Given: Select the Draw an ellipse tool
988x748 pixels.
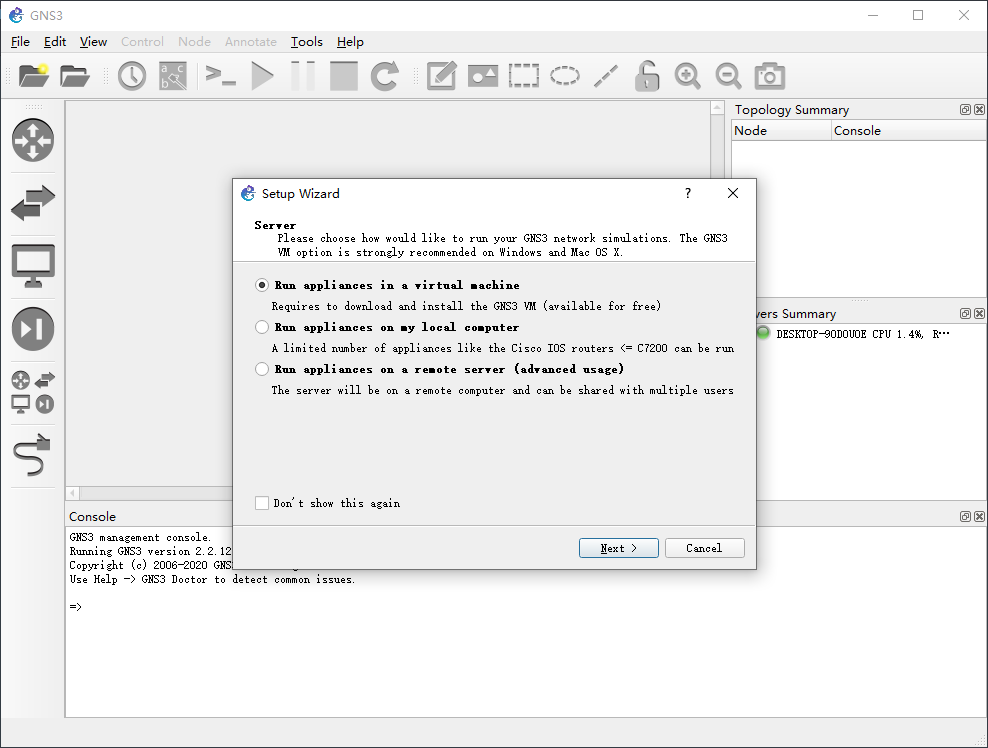Looking at the screenshot, I should [565, 76].
